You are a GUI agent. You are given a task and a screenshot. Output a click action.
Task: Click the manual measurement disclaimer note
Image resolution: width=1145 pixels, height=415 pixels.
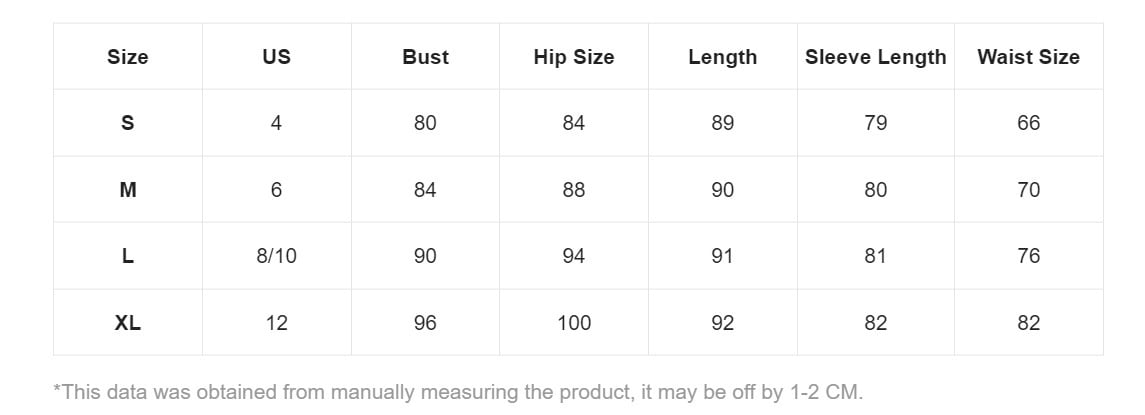pos(458,392)
